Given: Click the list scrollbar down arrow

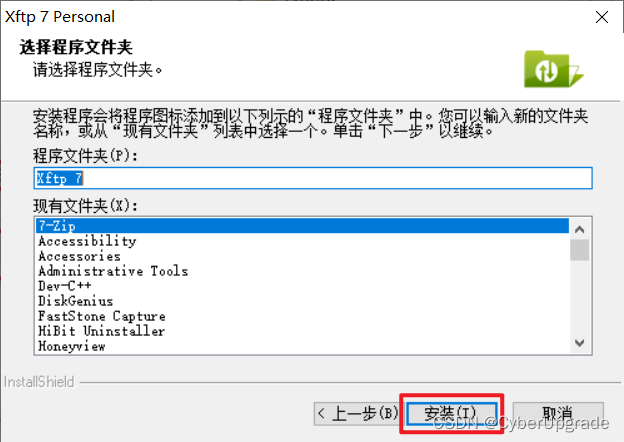Looking at the screenshot, I should (579, 343).
